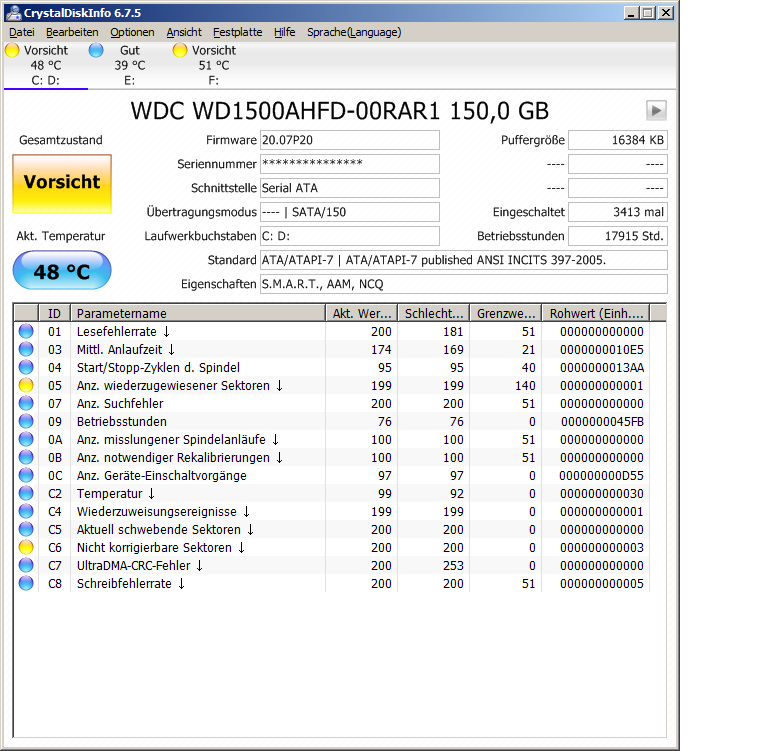Click blue status icon of Geräte-Einschaltvorgänge row
Image resolution: width=768 pixels, height=751 pixels.
[26, 475]
